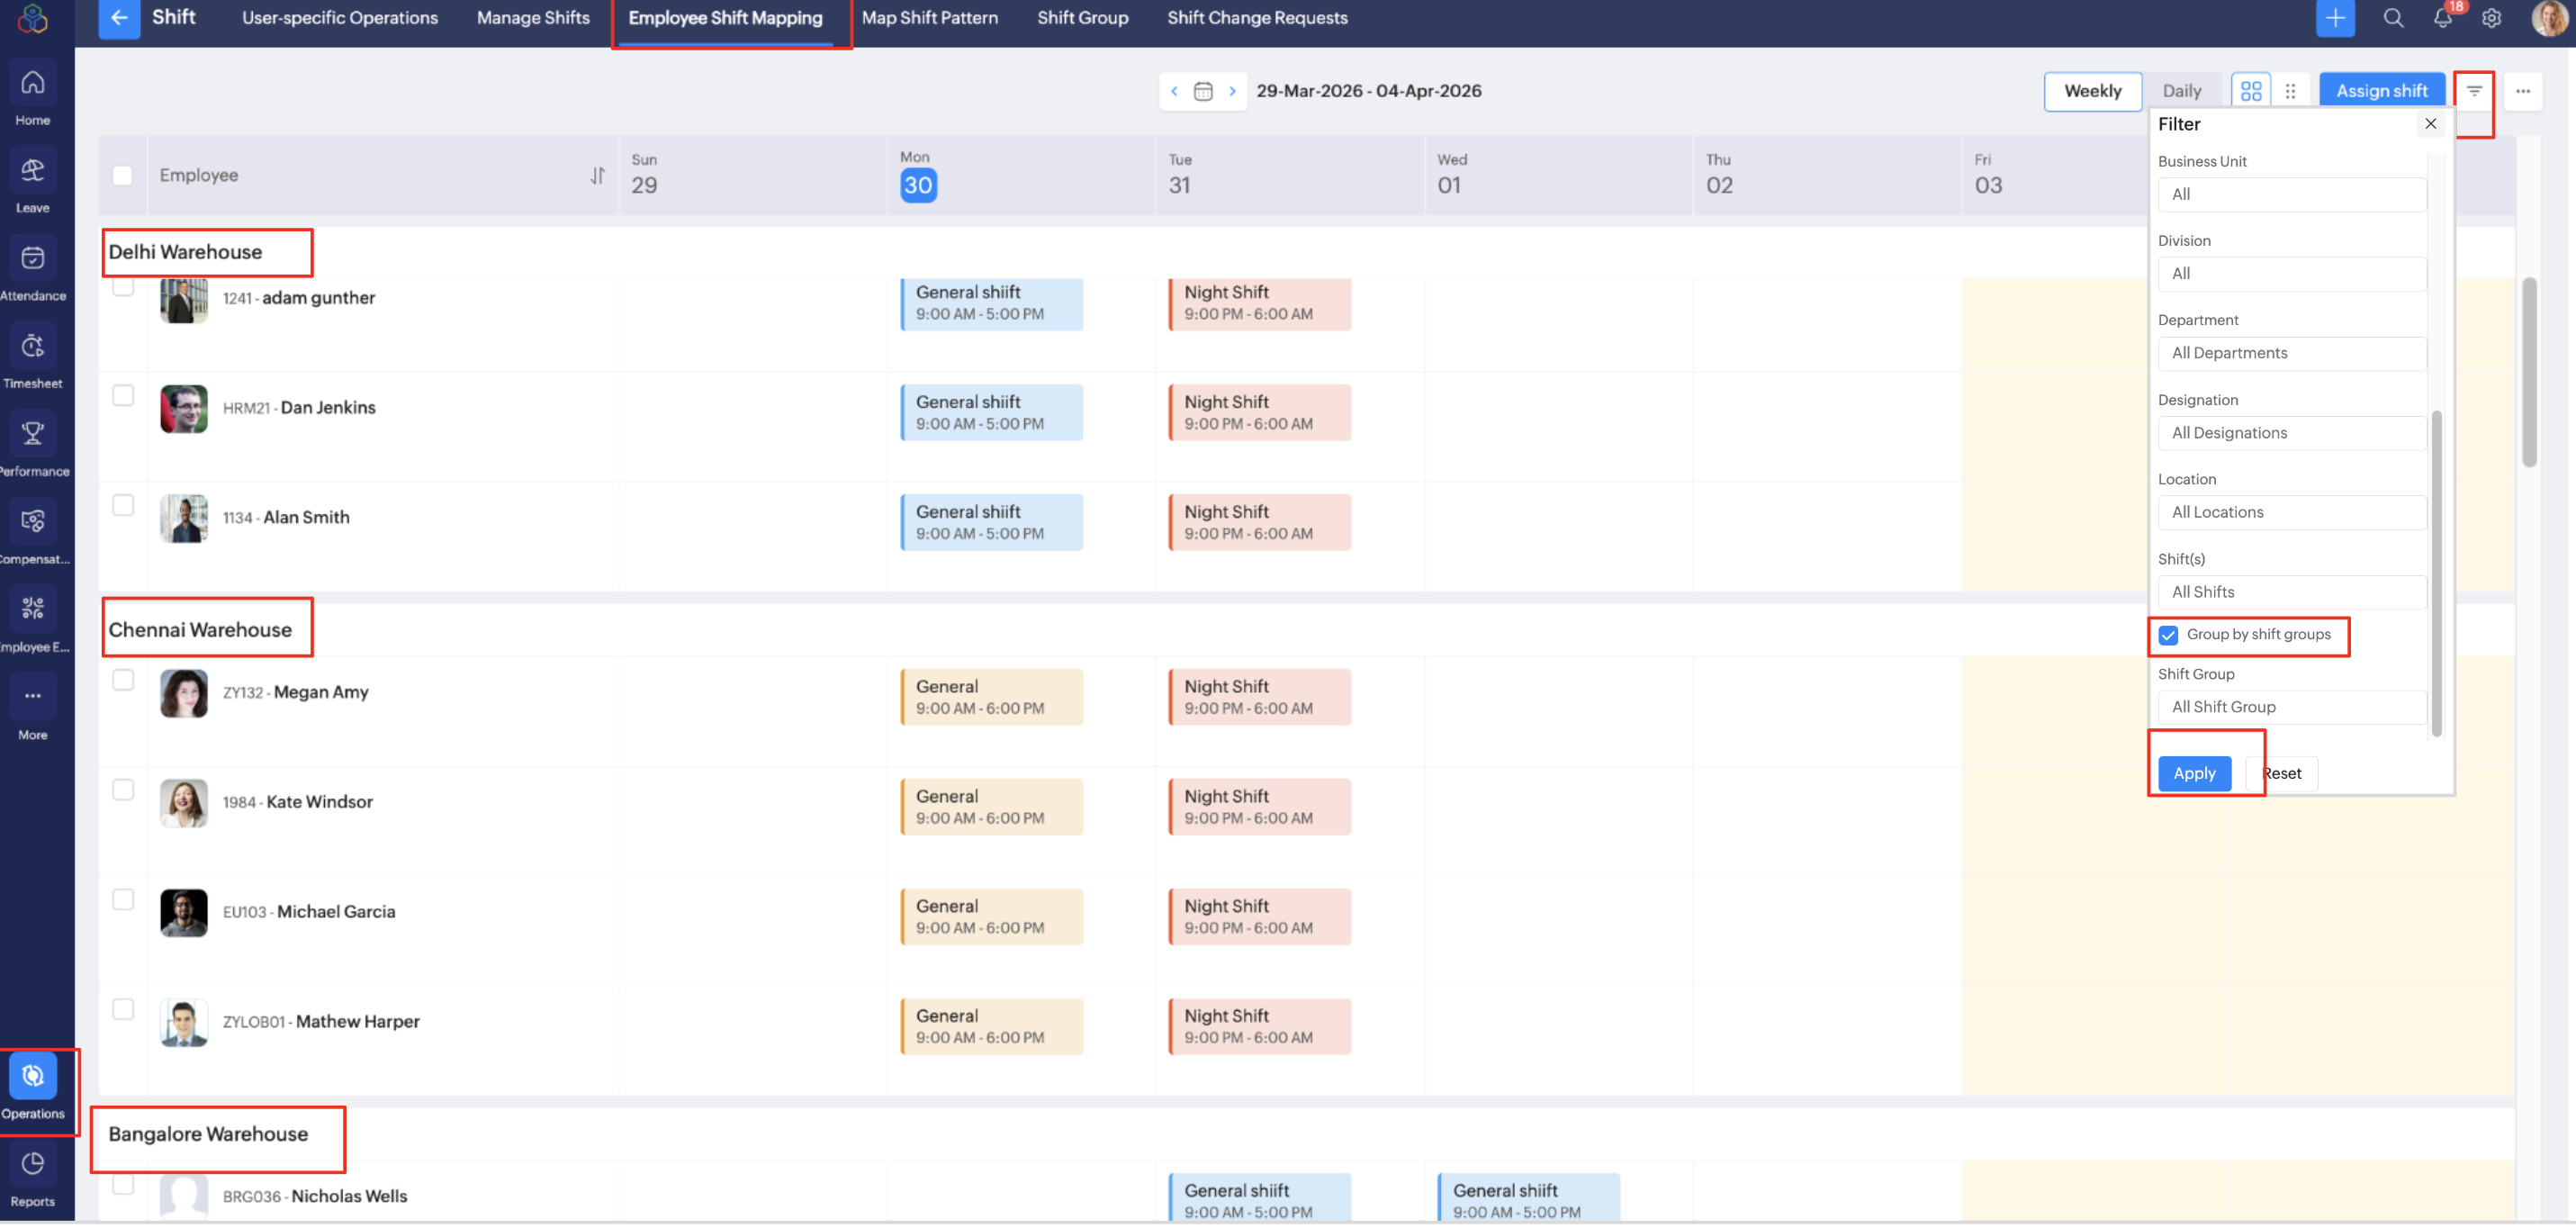This screenshot has width=2576, height=1228.
Task: Sort employees using sort arrows icon
Action: coord(597,176)
